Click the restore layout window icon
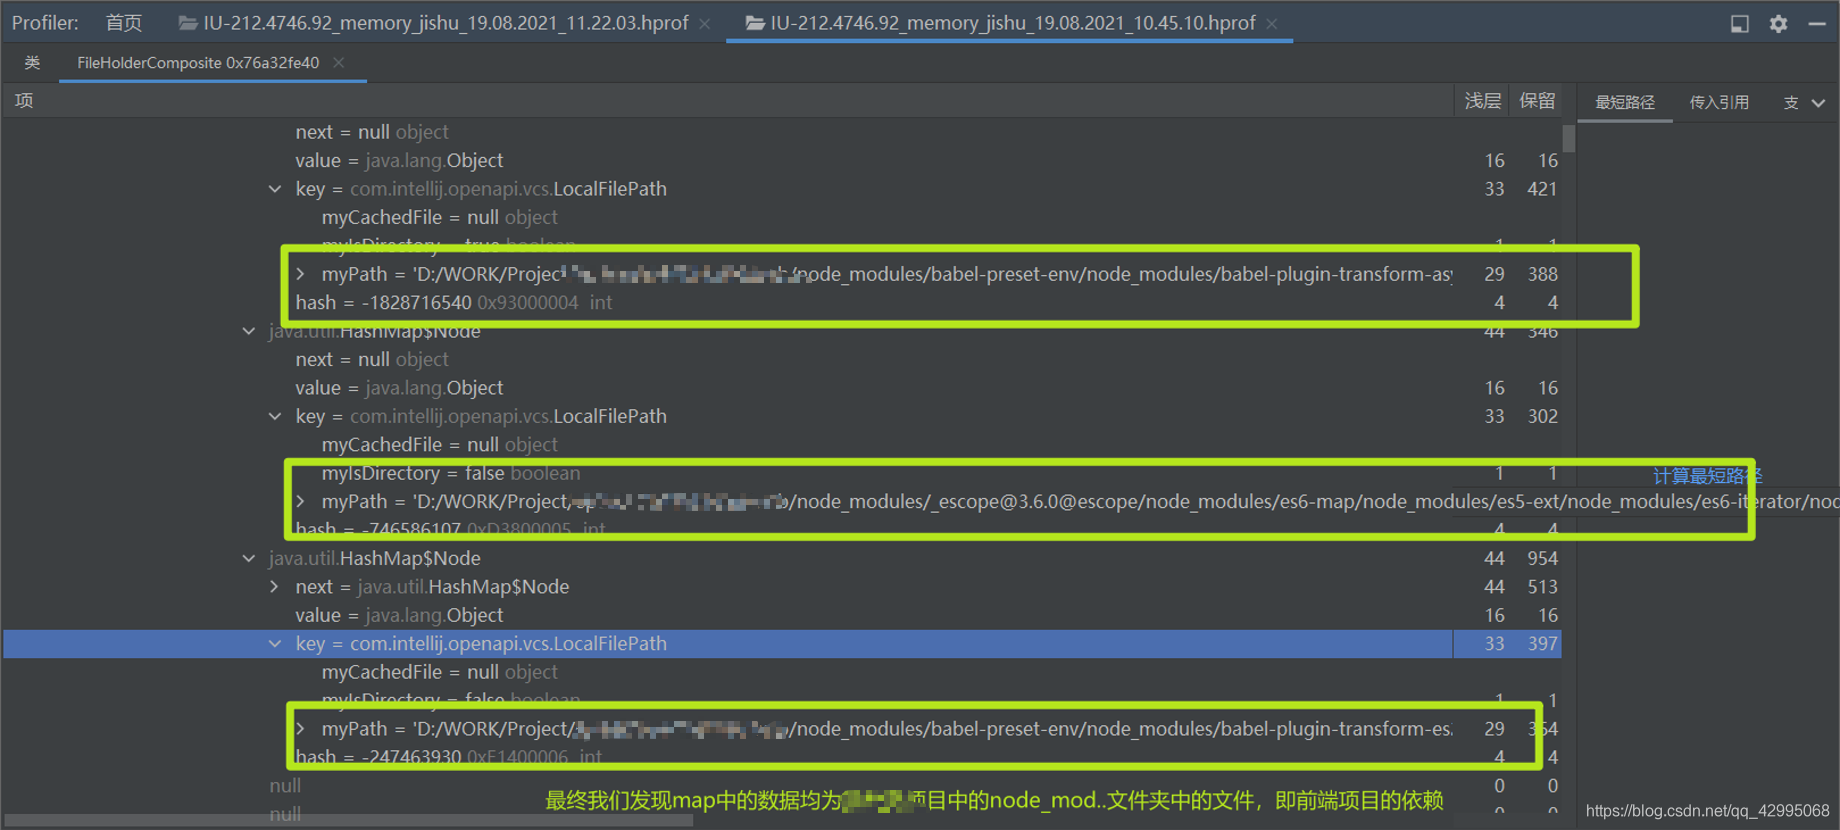The height and width of the screenshot is (830, 1840). tap(1740, 23)
